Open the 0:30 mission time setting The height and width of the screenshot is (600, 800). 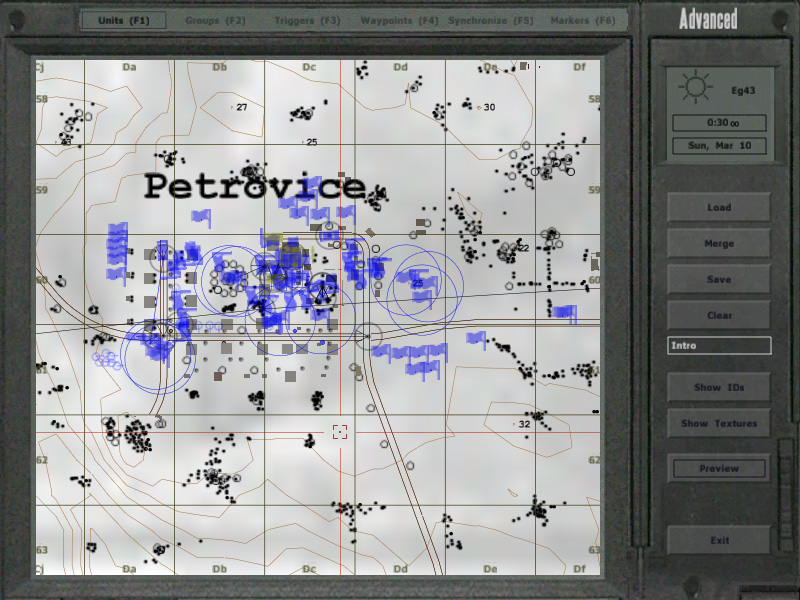tap(719, 123)
